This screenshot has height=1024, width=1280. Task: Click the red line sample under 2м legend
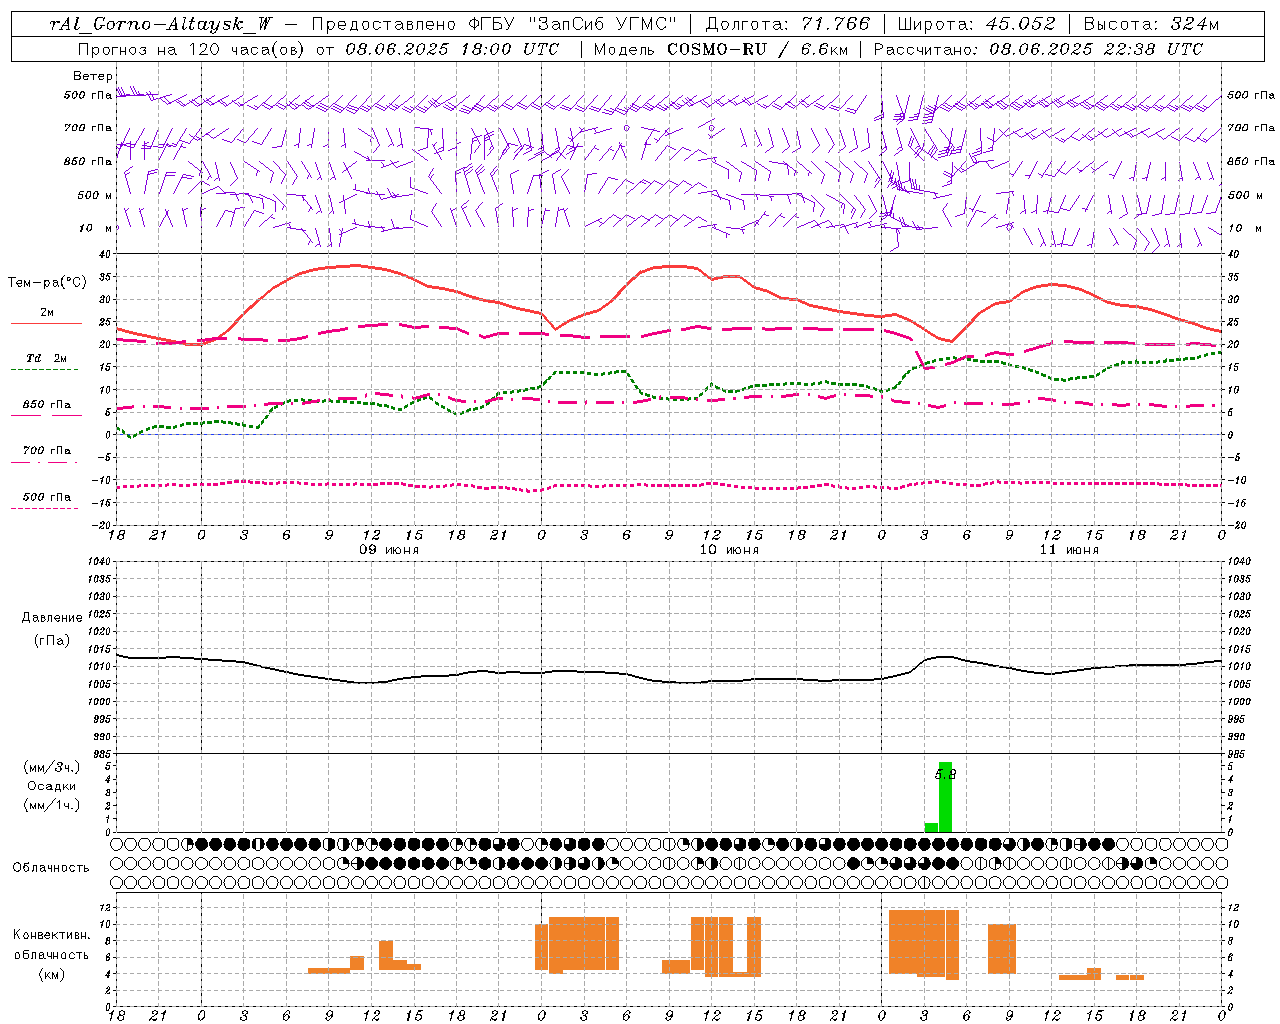tap(46, 324)
